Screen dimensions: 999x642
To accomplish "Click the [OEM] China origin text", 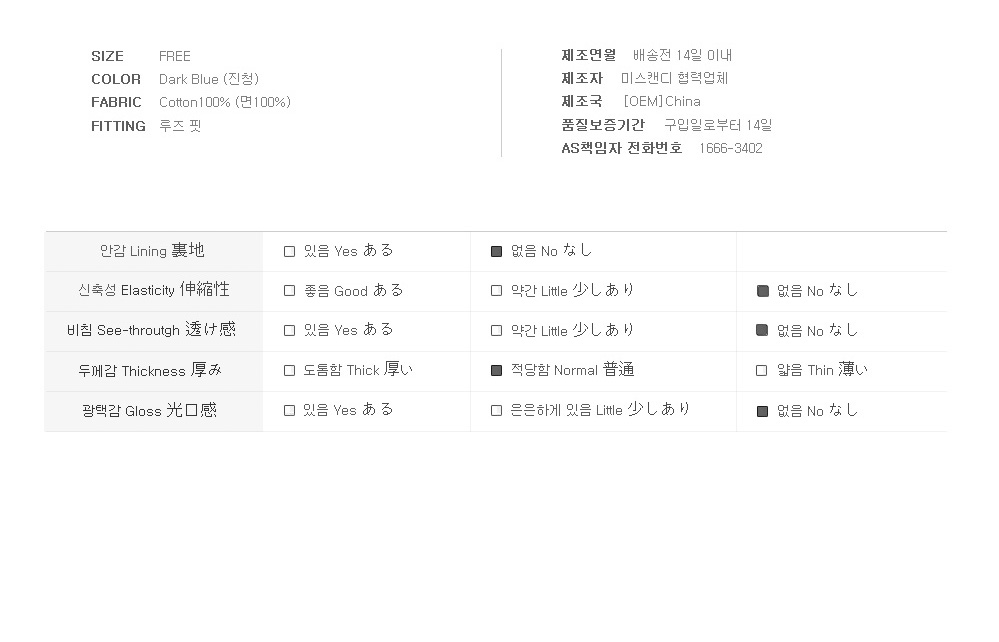I will [662, 101].
